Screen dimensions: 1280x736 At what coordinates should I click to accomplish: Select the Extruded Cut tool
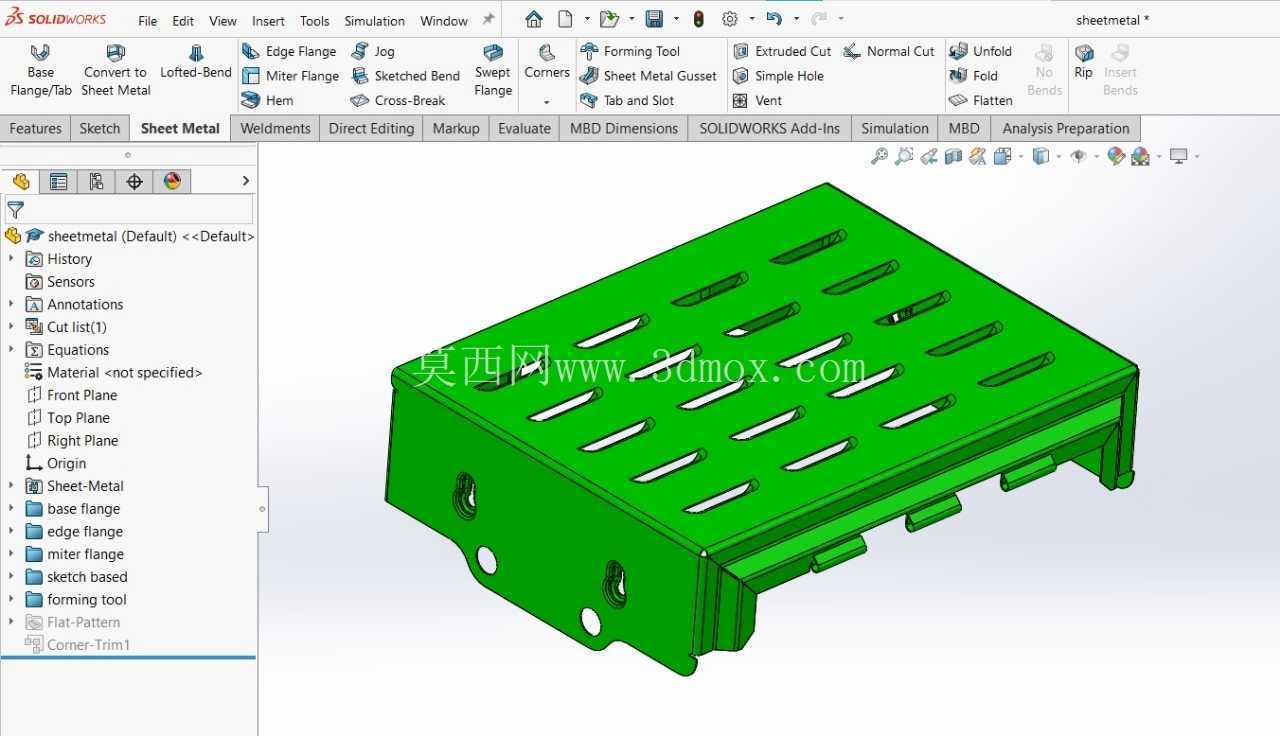point(782,51)
